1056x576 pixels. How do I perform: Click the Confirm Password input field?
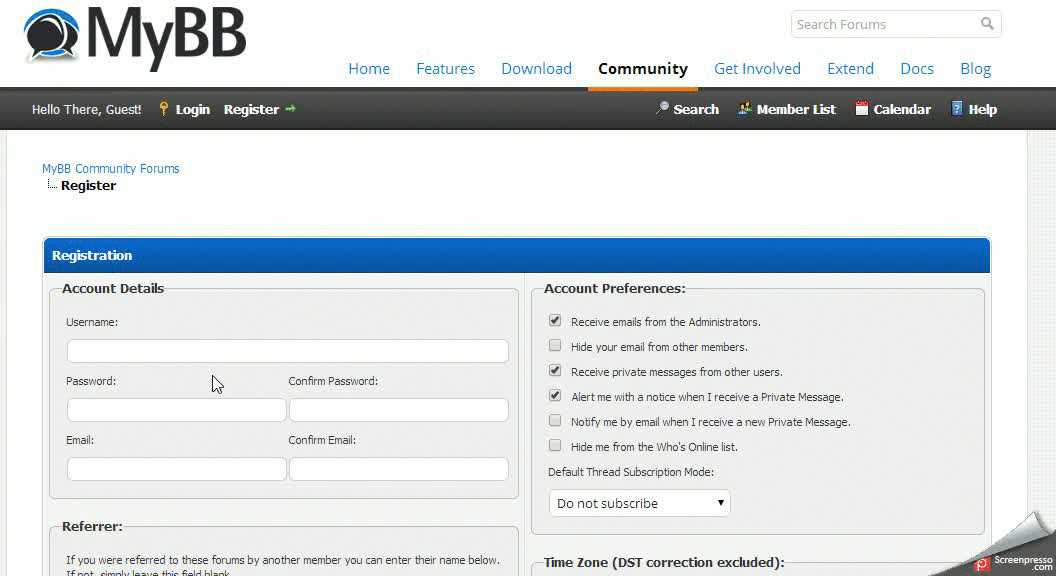click(399, 410)
